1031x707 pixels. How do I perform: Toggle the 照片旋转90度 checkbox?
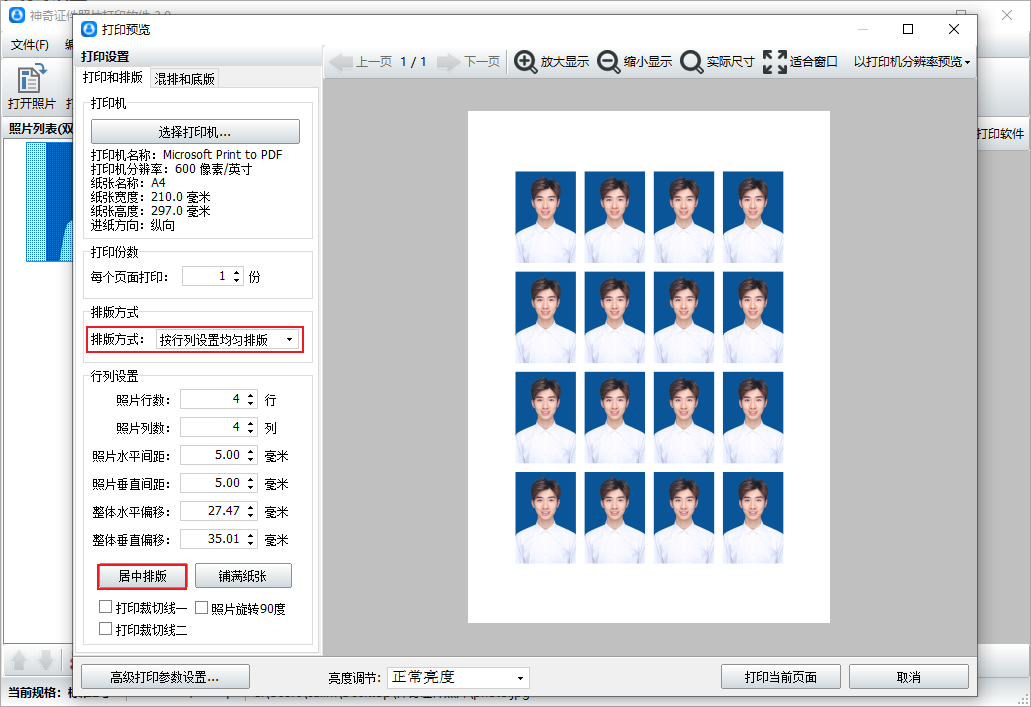tap(201, 608)
